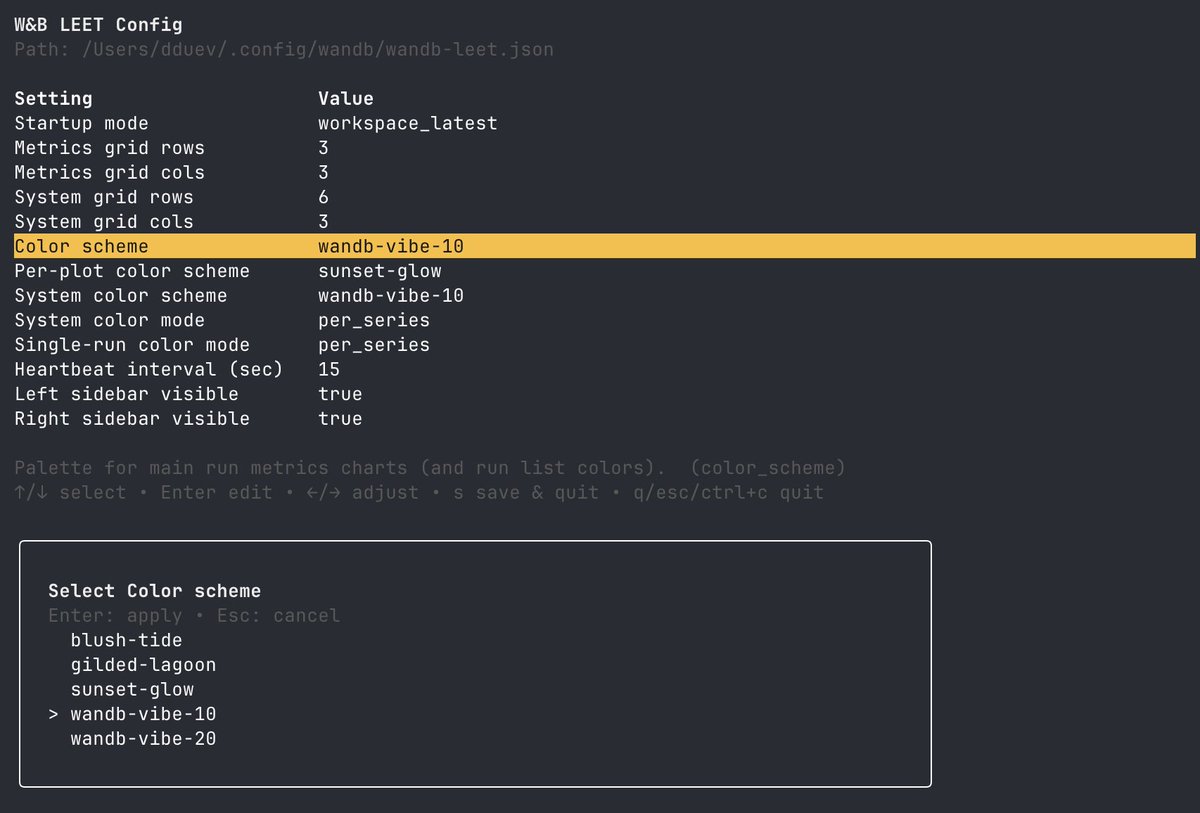
Task: Click the workspace_latest value
Action: (x=408, y=123)
